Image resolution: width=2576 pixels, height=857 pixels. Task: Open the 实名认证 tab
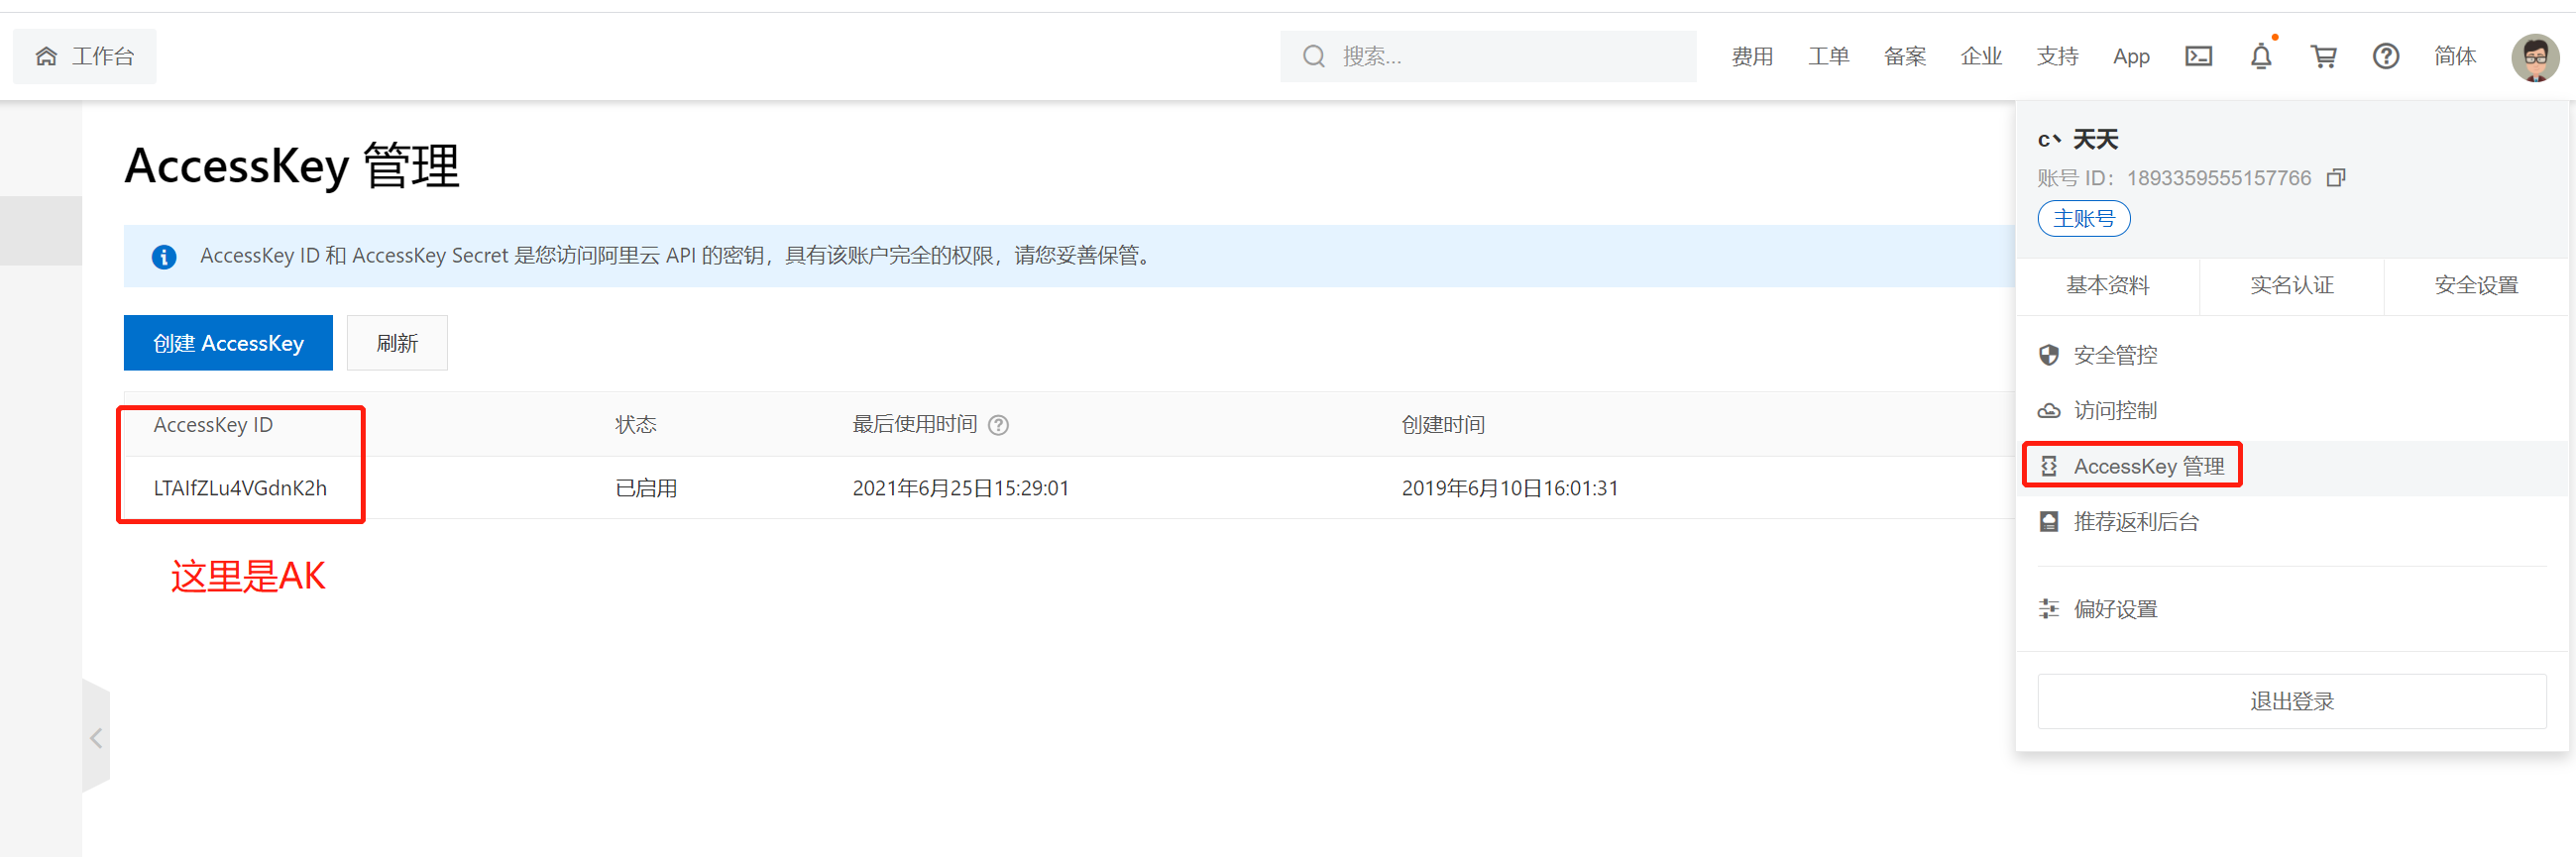[2291, 286]
